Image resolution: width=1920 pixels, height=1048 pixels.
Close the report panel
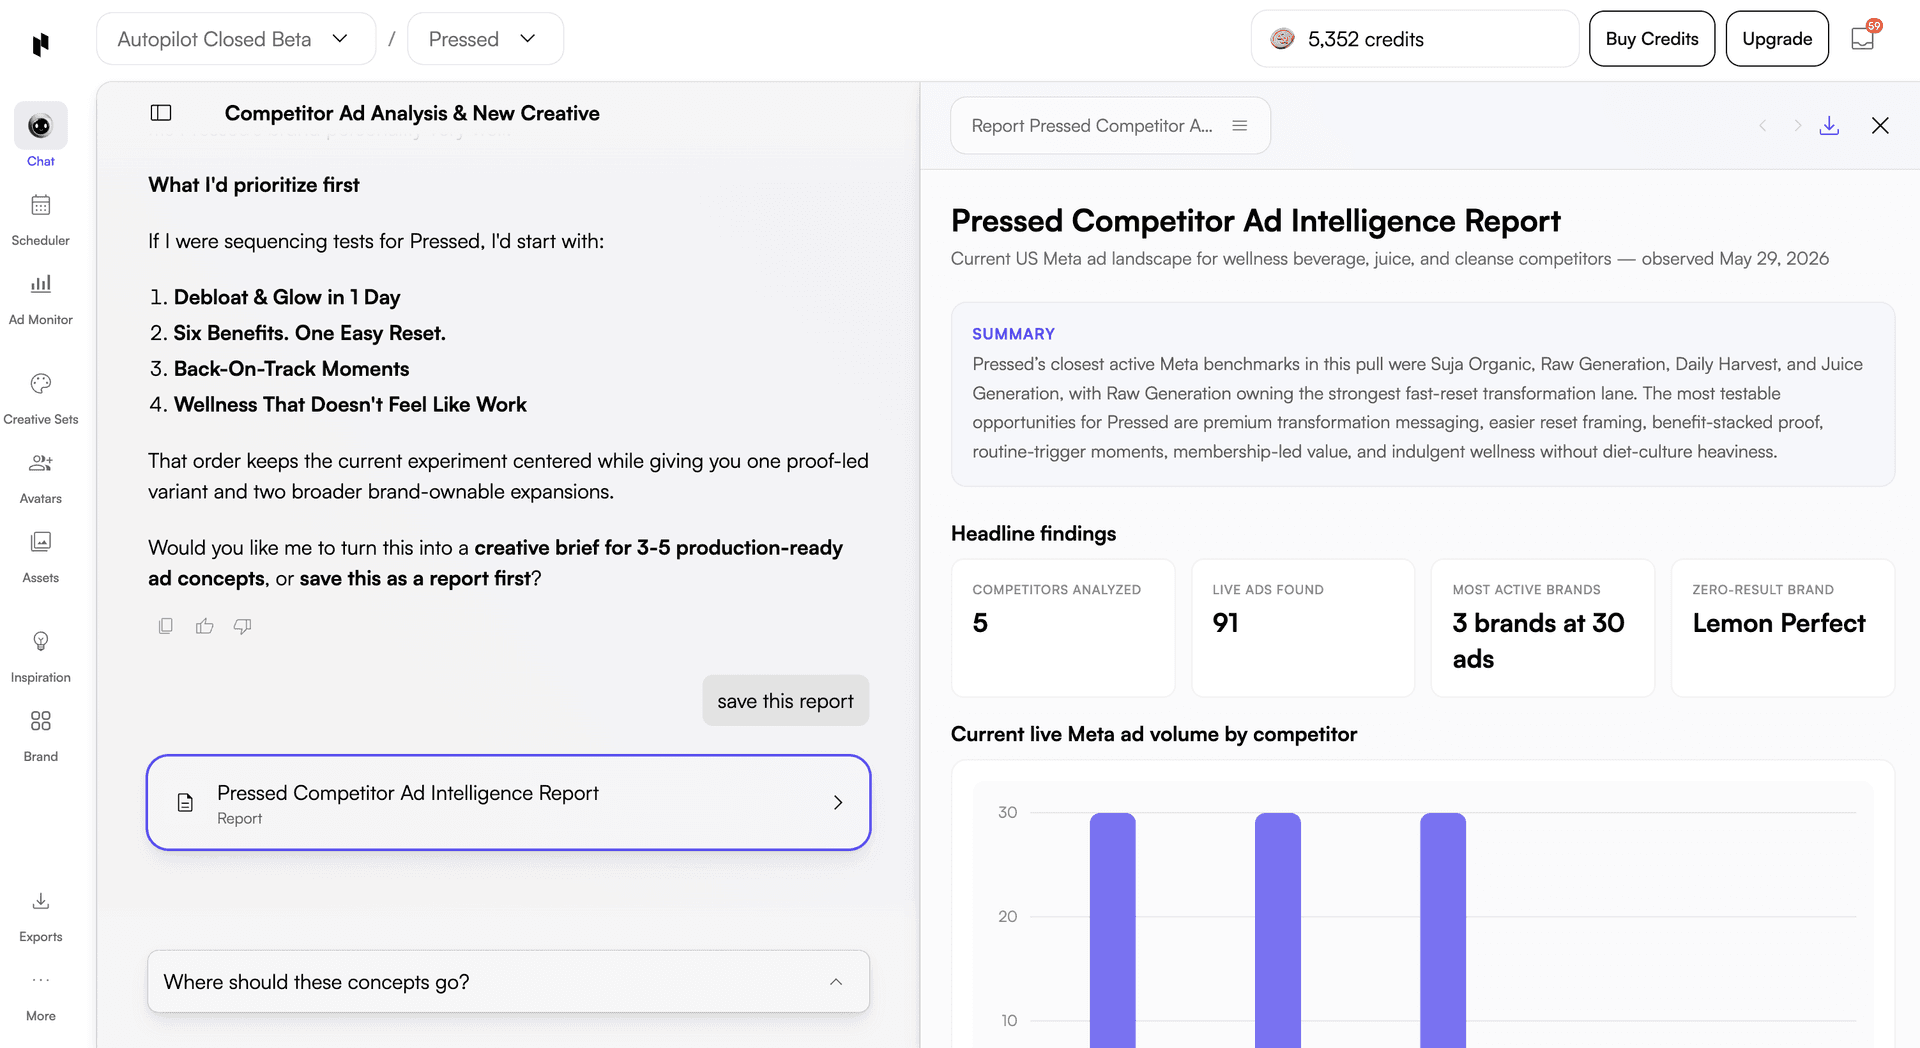click(1880, 125)
